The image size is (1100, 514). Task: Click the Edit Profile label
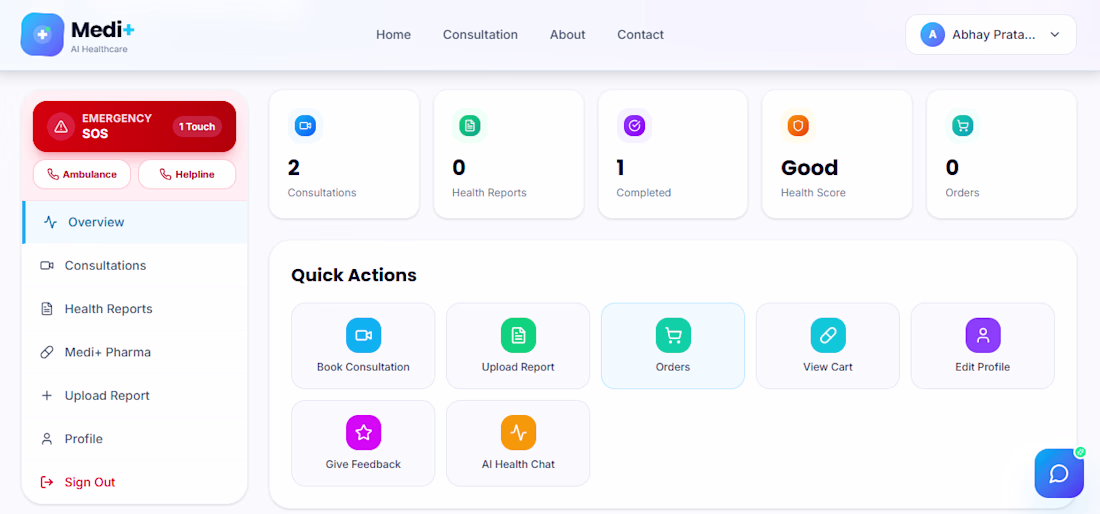coord(983,367)
